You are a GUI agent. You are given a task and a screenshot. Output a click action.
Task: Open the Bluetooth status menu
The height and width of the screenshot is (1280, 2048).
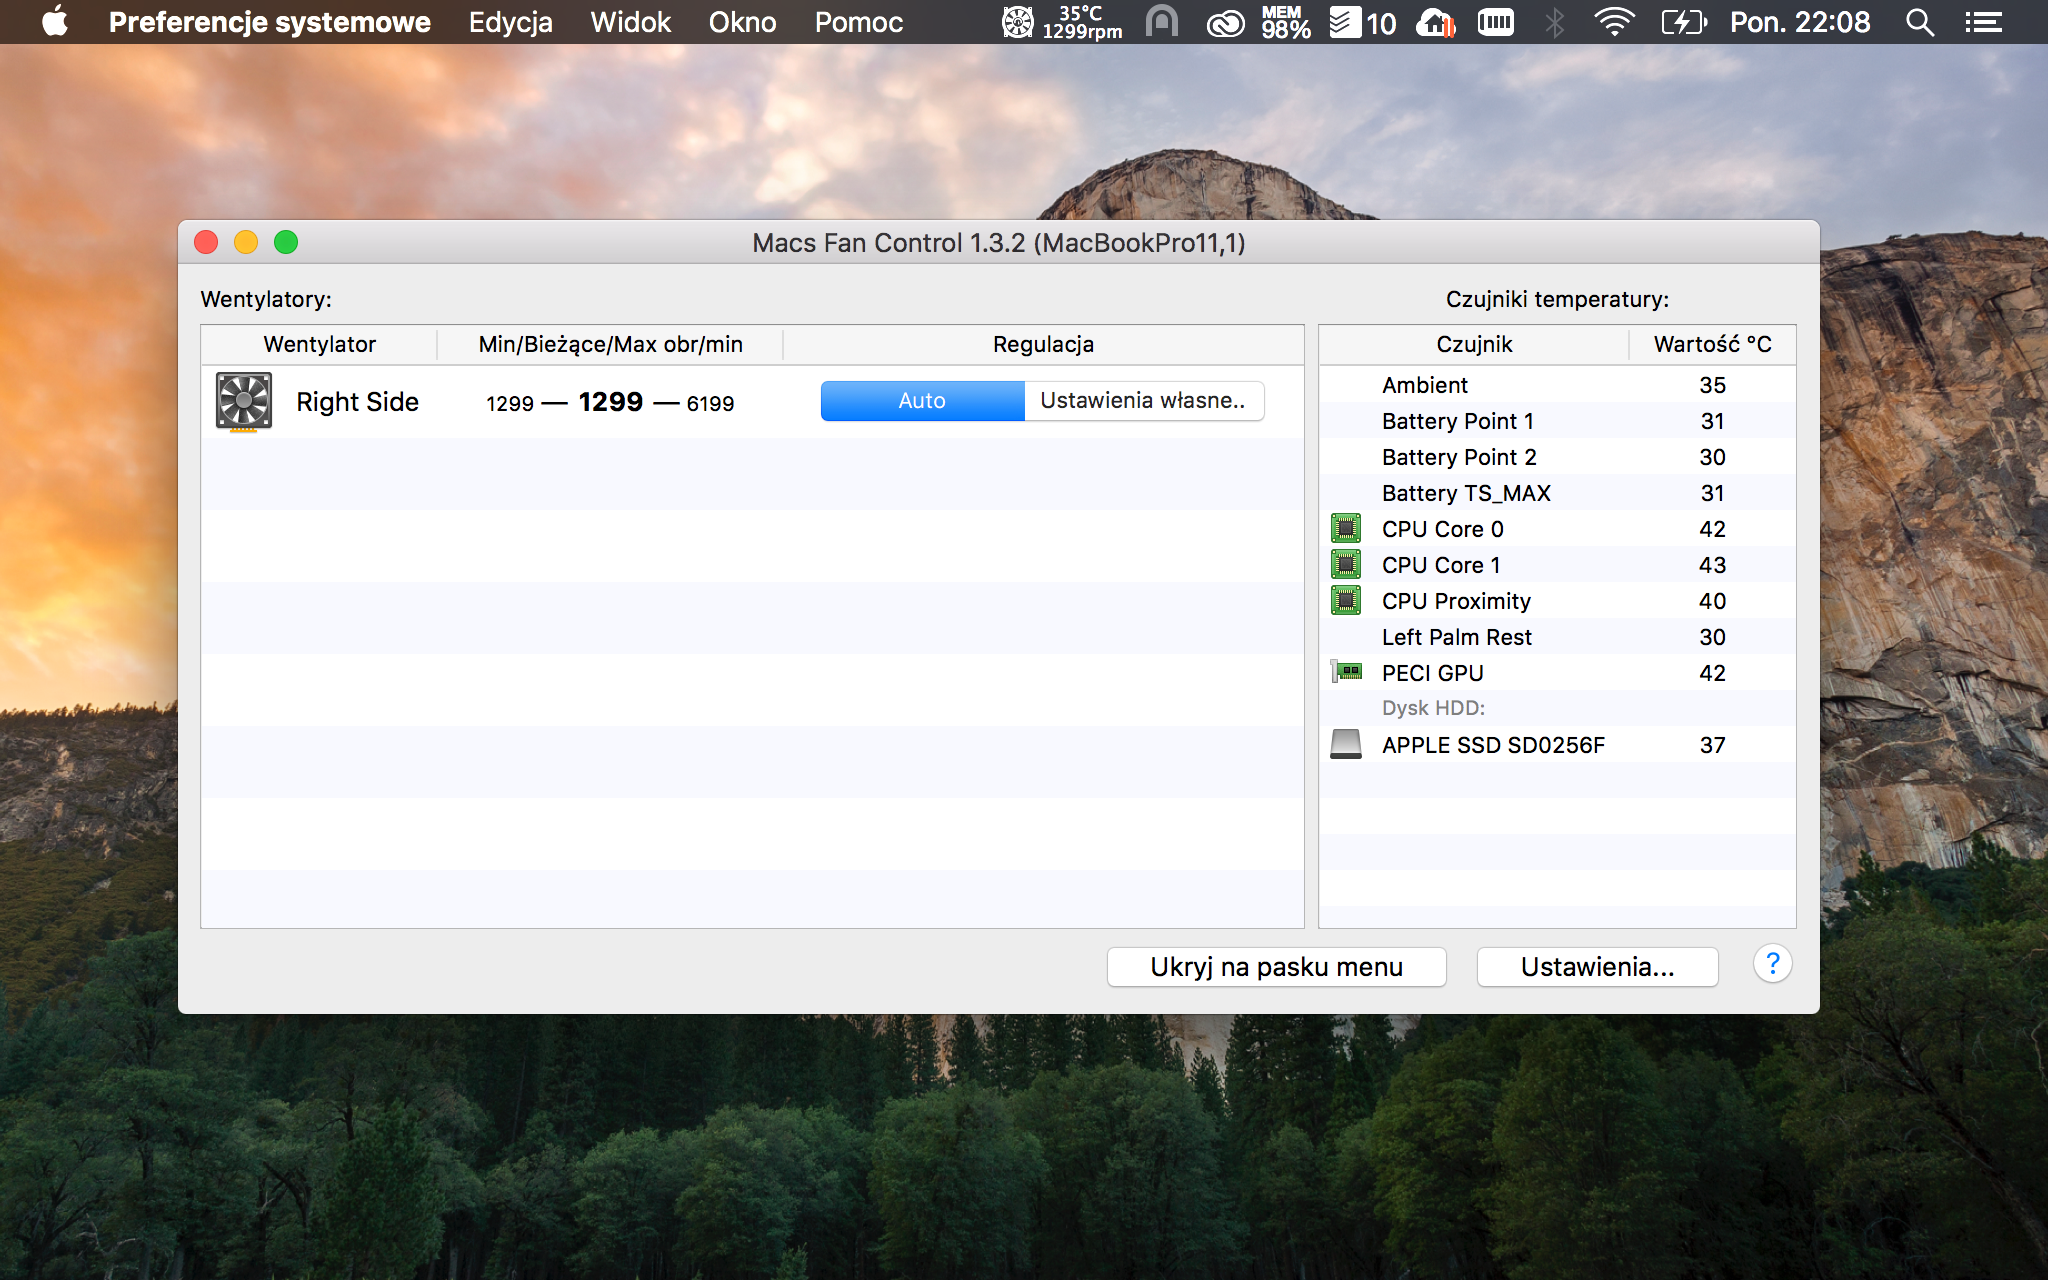1554,22
